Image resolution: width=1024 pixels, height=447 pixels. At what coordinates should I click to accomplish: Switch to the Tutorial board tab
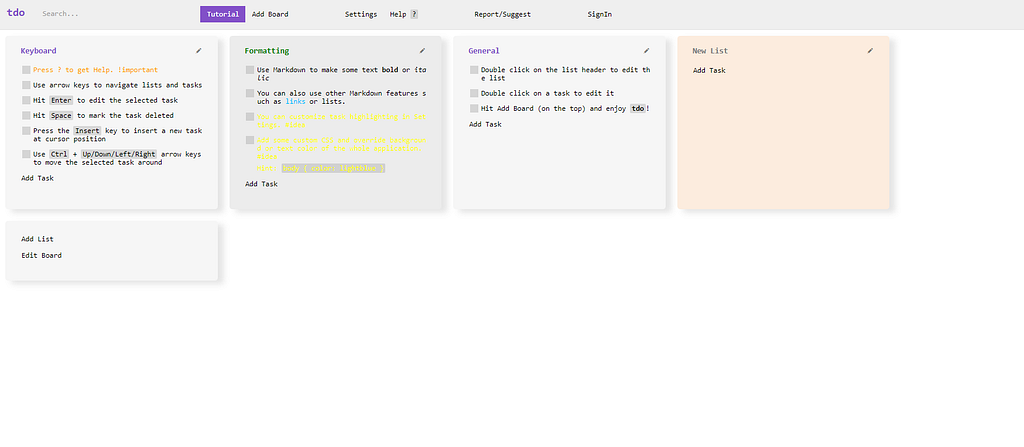click(x=223, y=14)
